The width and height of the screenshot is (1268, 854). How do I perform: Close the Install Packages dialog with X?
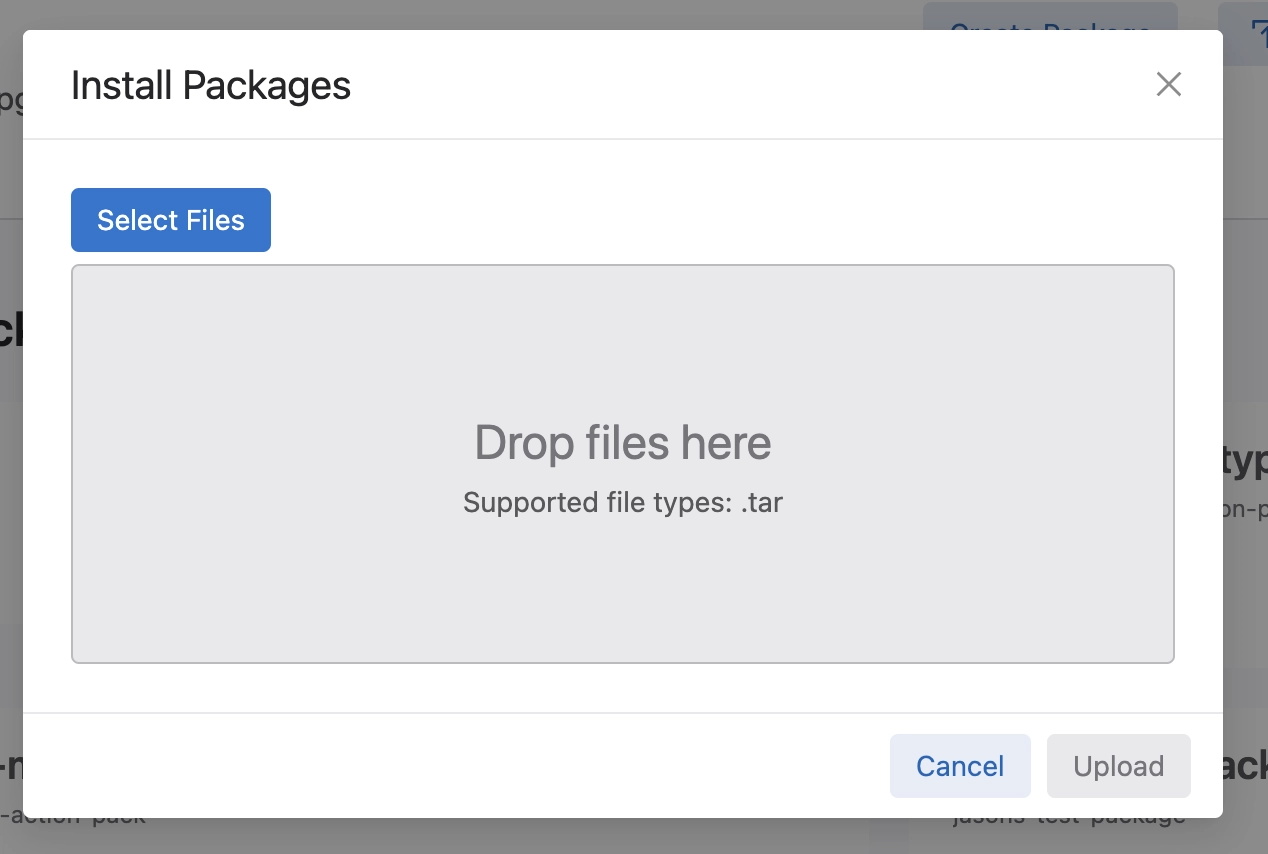coord(1168,85)
